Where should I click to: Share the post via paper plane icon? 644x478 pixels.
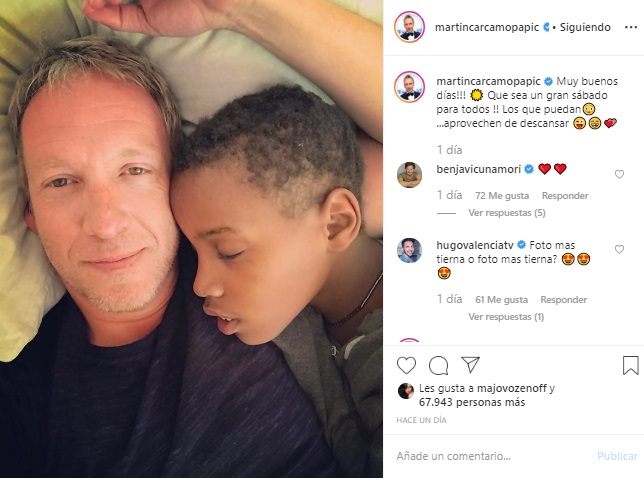tap(470, 364)
